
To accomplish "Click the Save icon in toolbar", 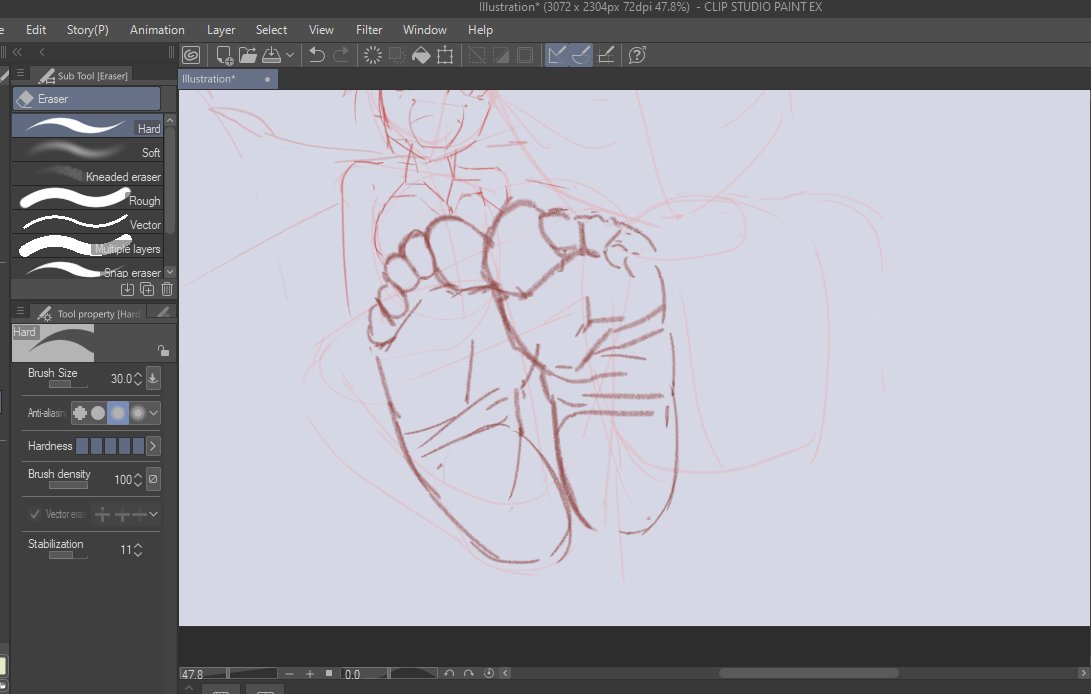I will pos(271,55).
